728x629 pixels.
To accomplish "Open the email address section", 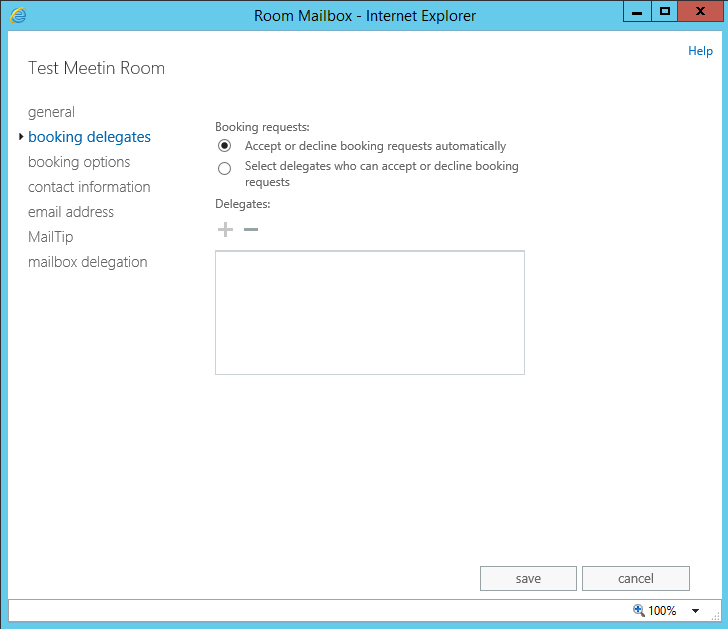I will click(71, 212).
